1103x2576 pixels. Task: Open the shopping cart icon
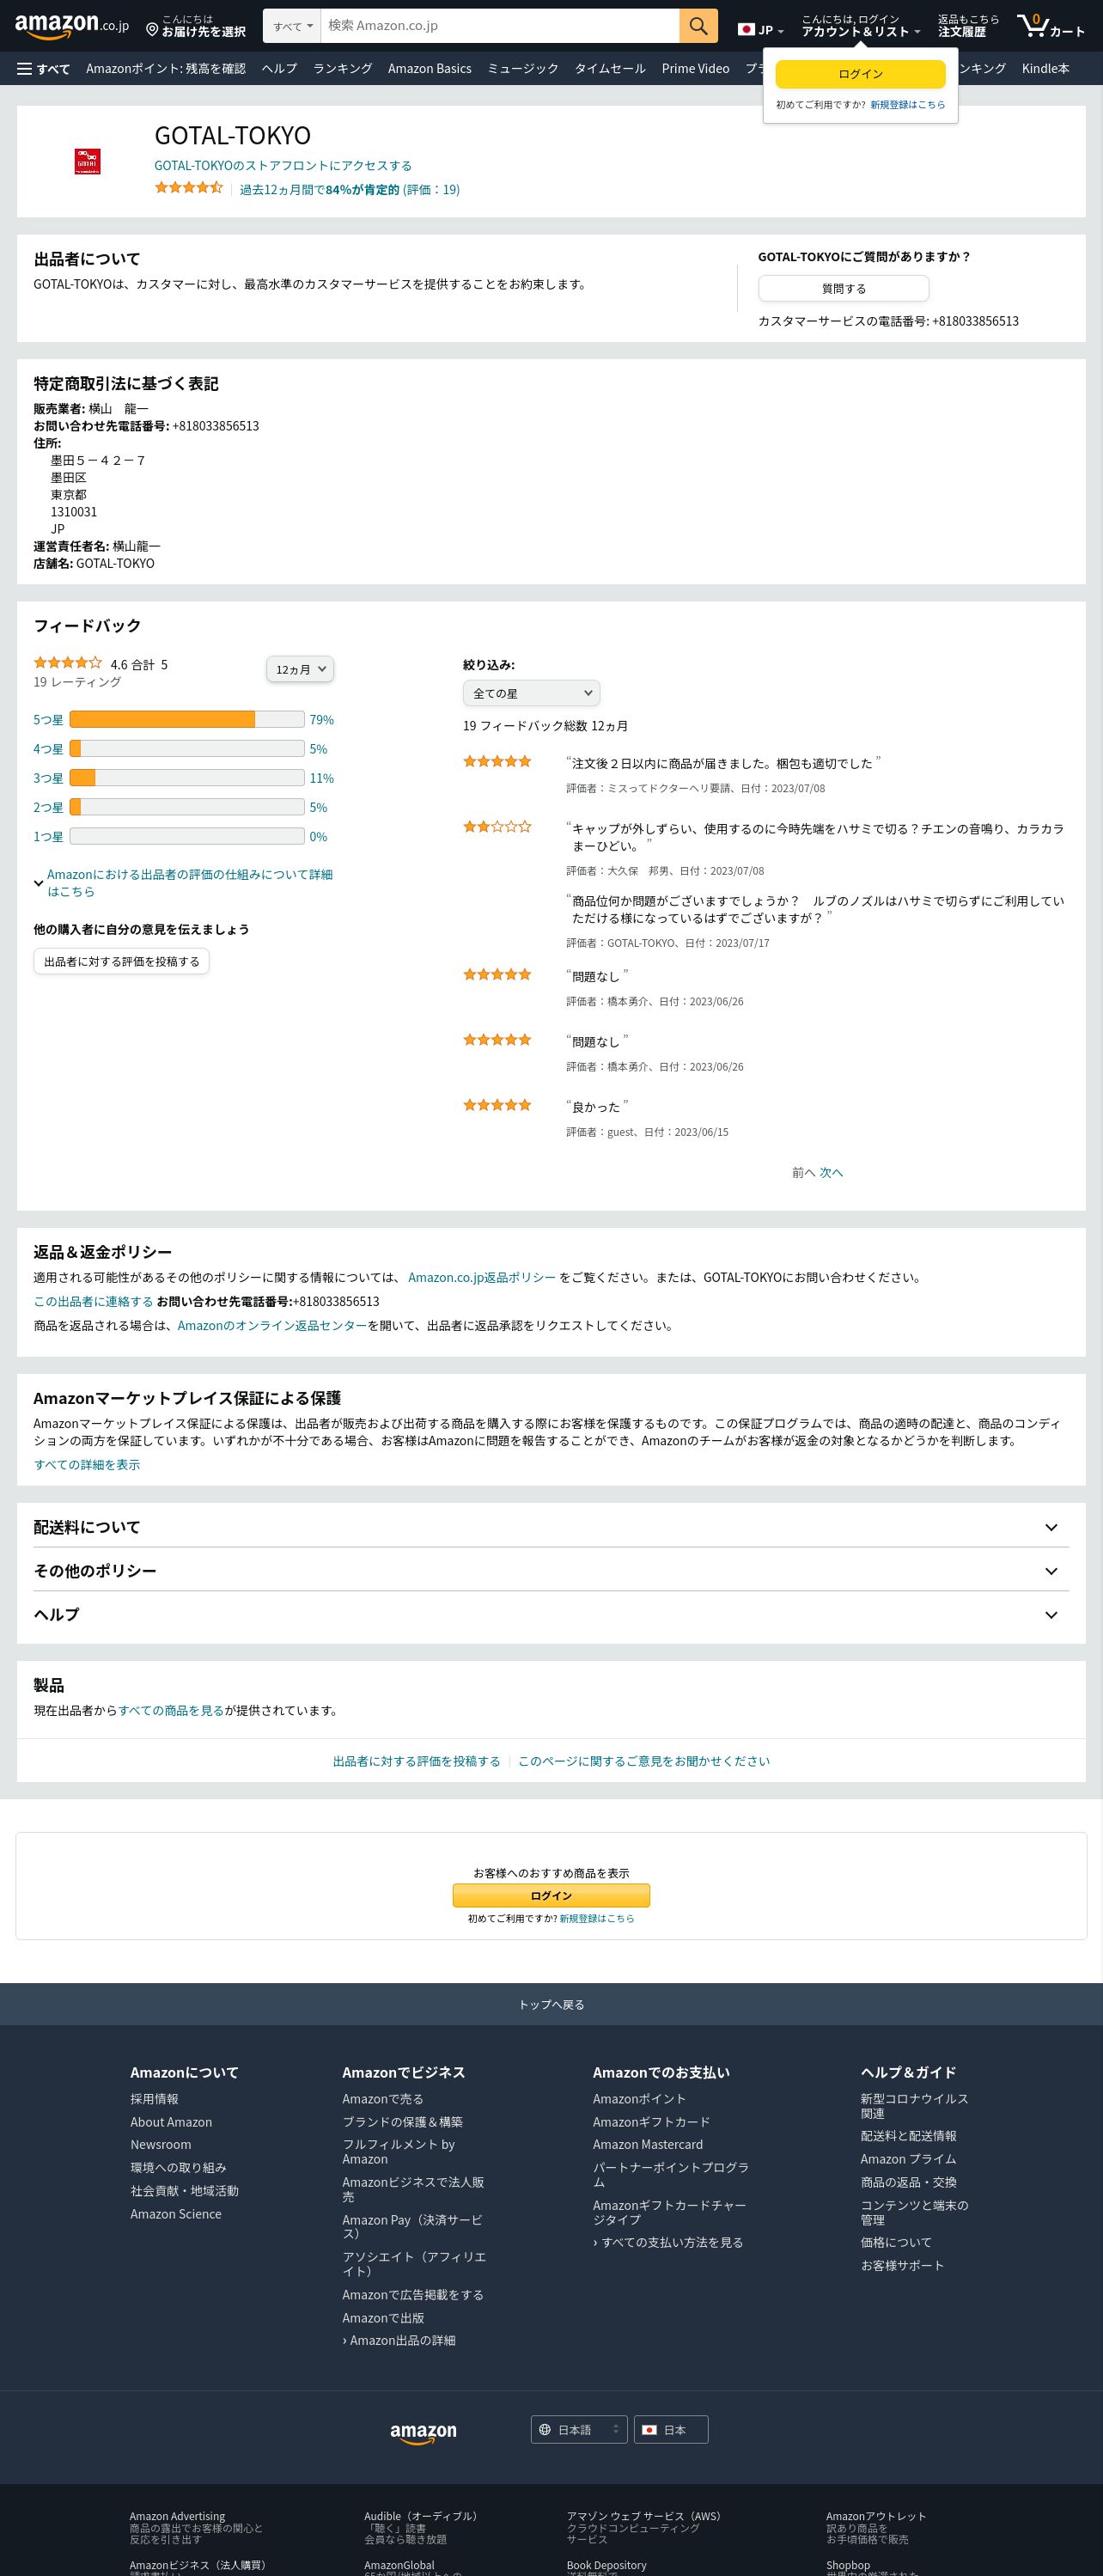pos(1050,26)
